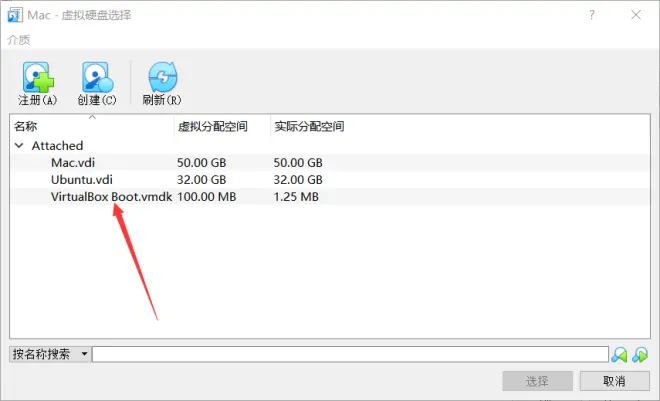Click the 选择 button
Viewport: 660px width, 401px height.
[537, 381]
